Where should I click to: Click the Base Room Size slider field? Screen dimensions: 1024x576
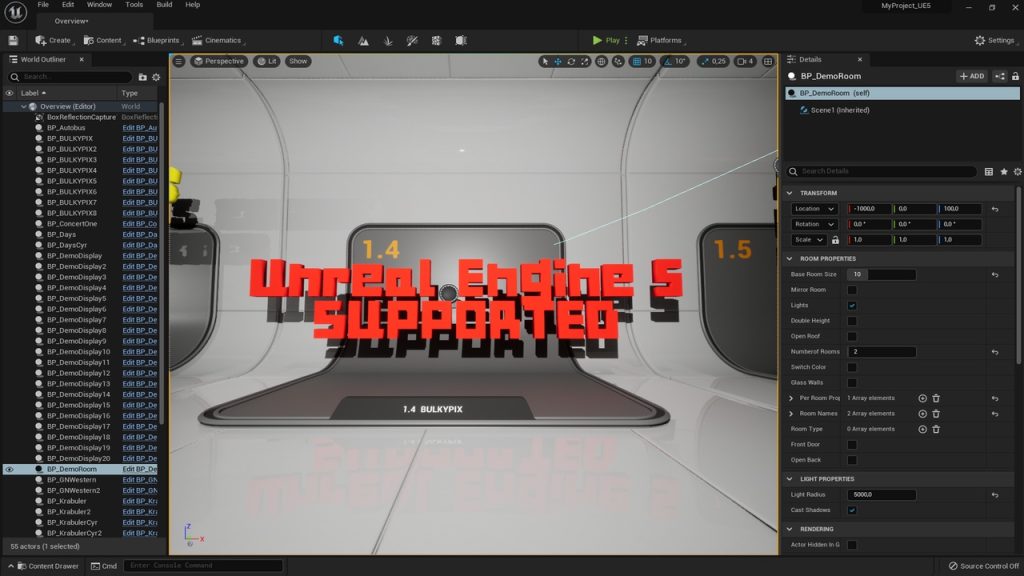coord(881,274)
